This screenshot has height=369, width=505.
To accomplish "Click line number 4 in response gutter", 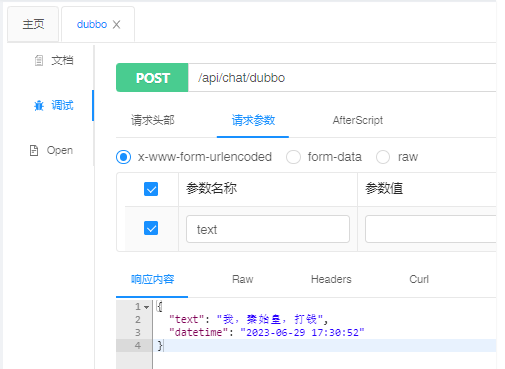I will click(138, 345).
